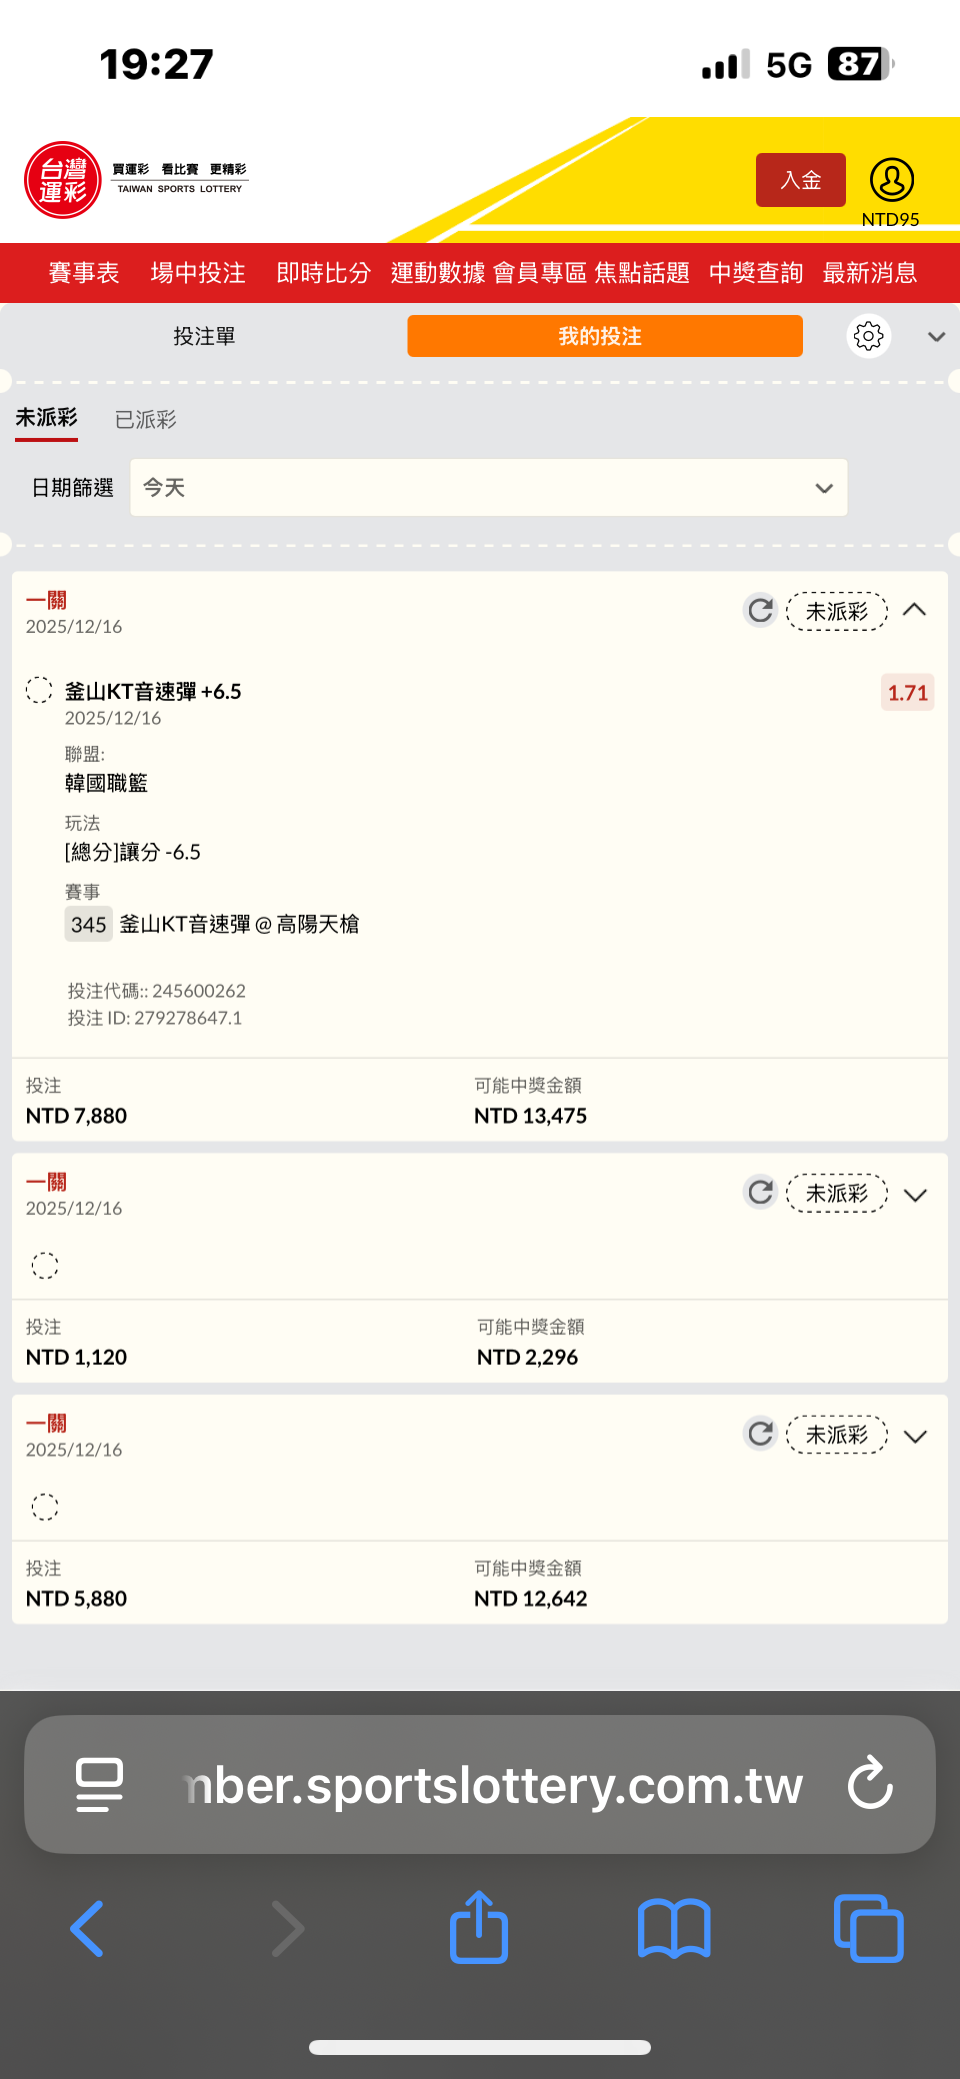
Task: Open bet slip settings gear
Action: tap(868, 336)
